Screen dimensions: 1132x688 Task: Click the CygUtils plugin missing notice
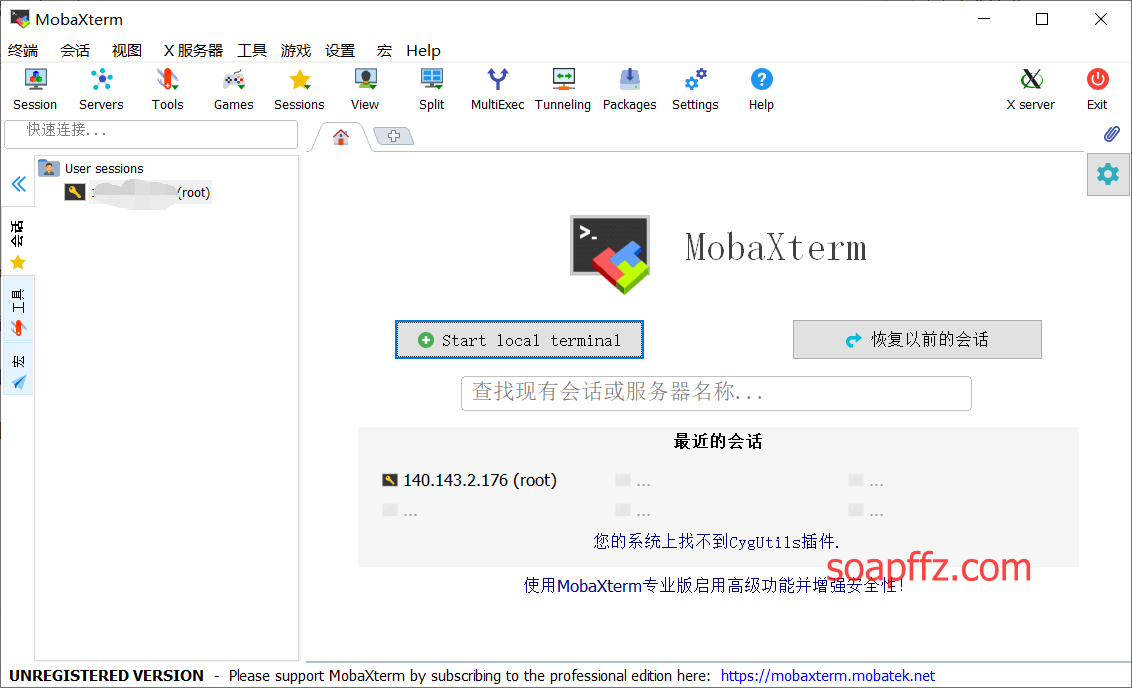tap(716, 541)
